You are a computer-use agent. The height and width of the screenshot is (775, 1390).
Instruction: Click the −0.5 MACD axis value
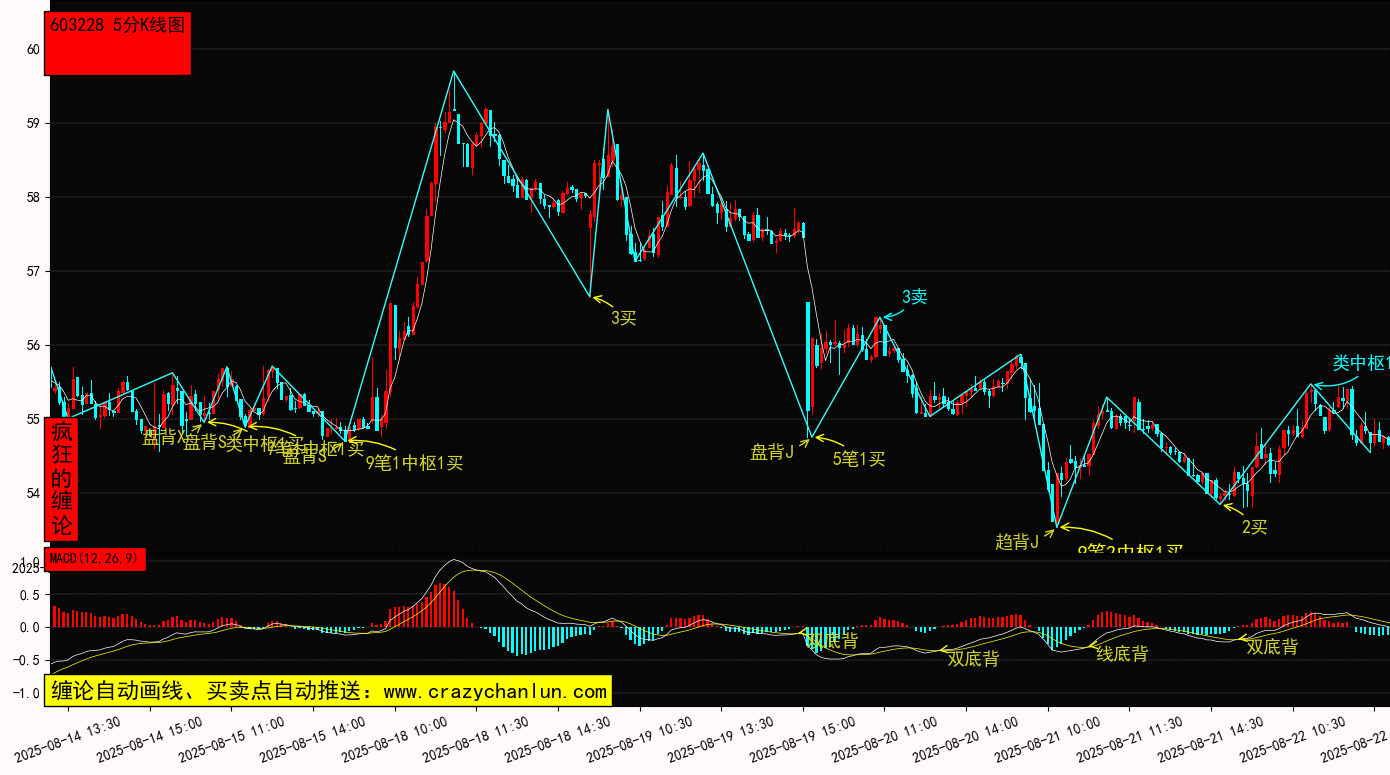[x=26, y=660]
